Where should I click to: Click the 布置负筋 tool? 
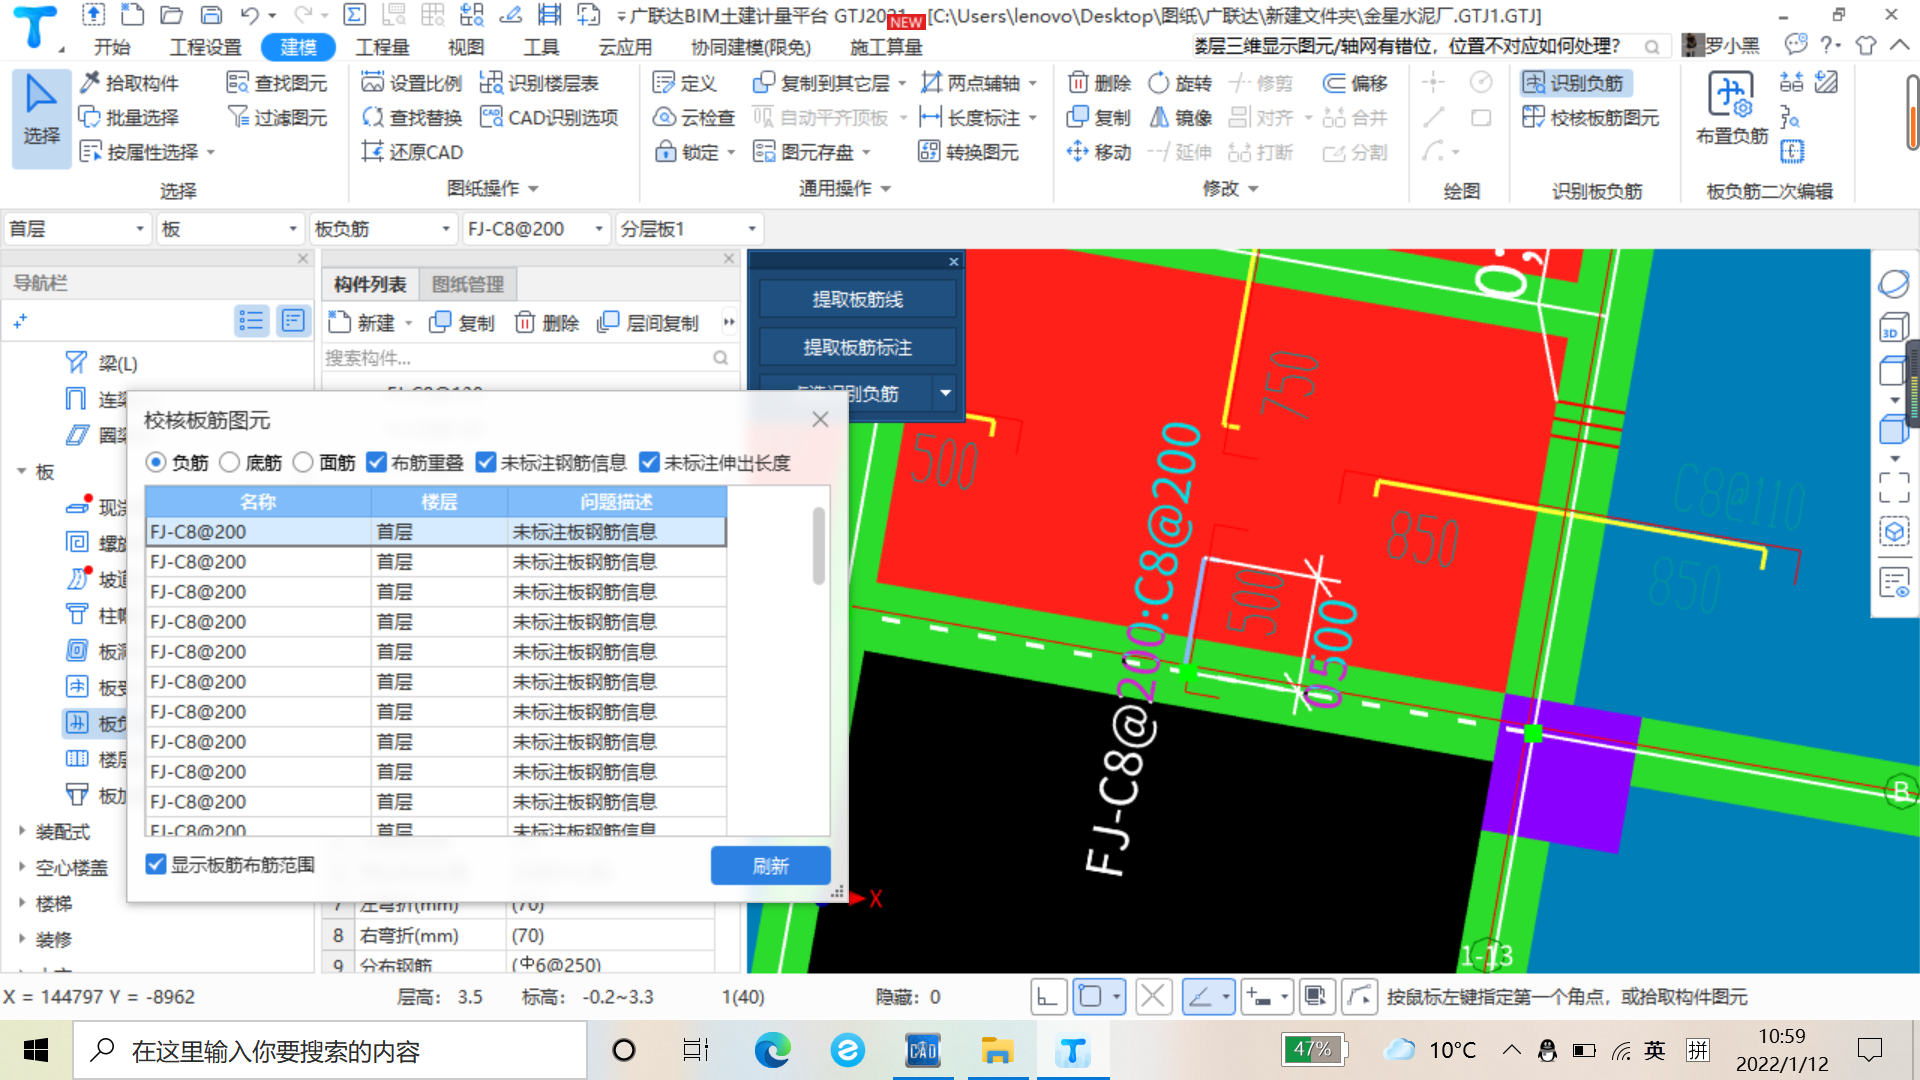pos(1732,110)
